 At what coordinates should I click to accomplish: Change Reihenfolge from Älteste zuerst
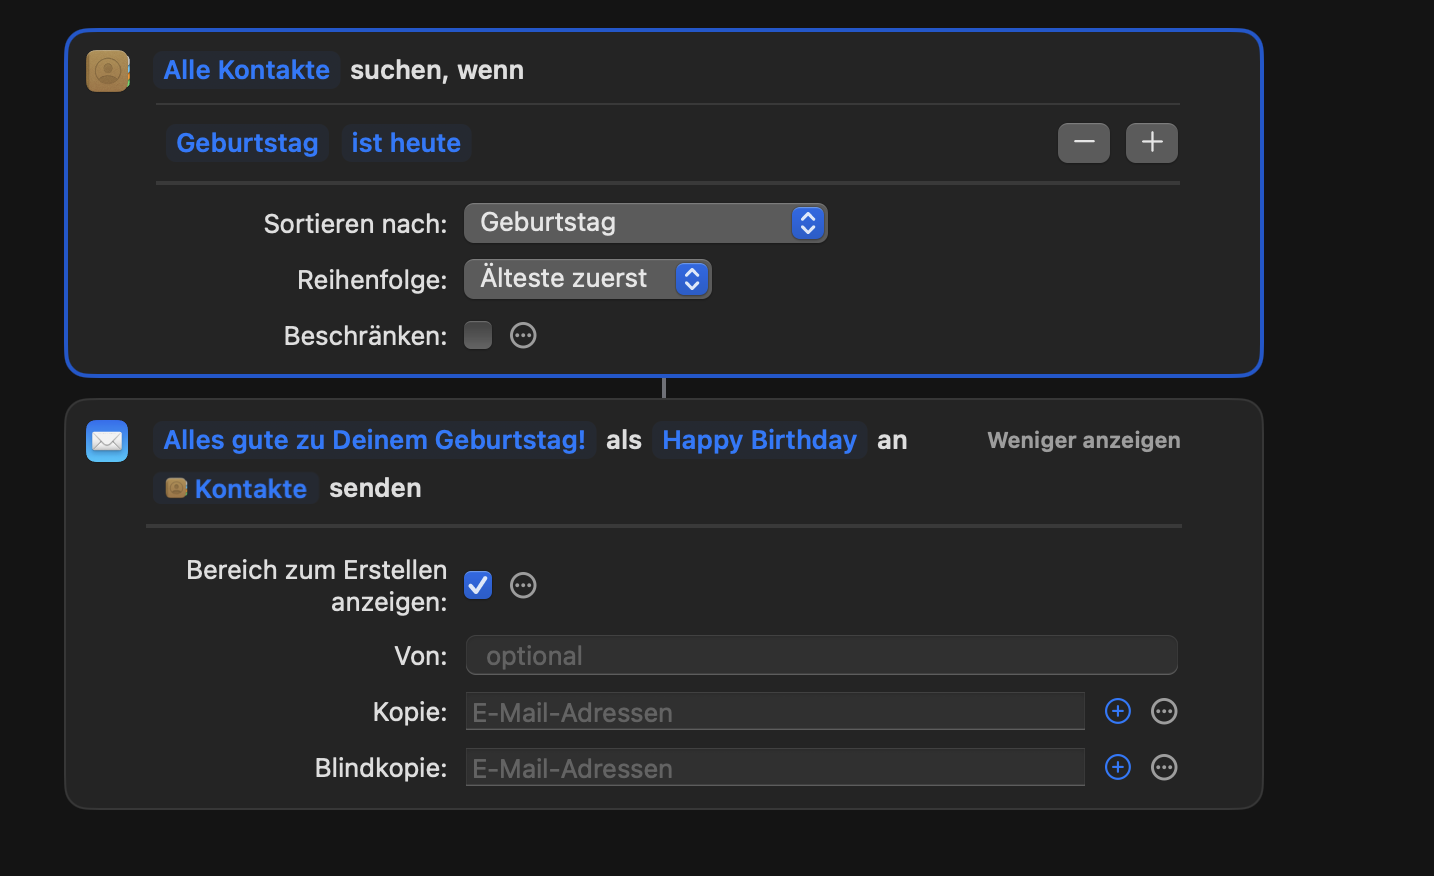[587, 279]
